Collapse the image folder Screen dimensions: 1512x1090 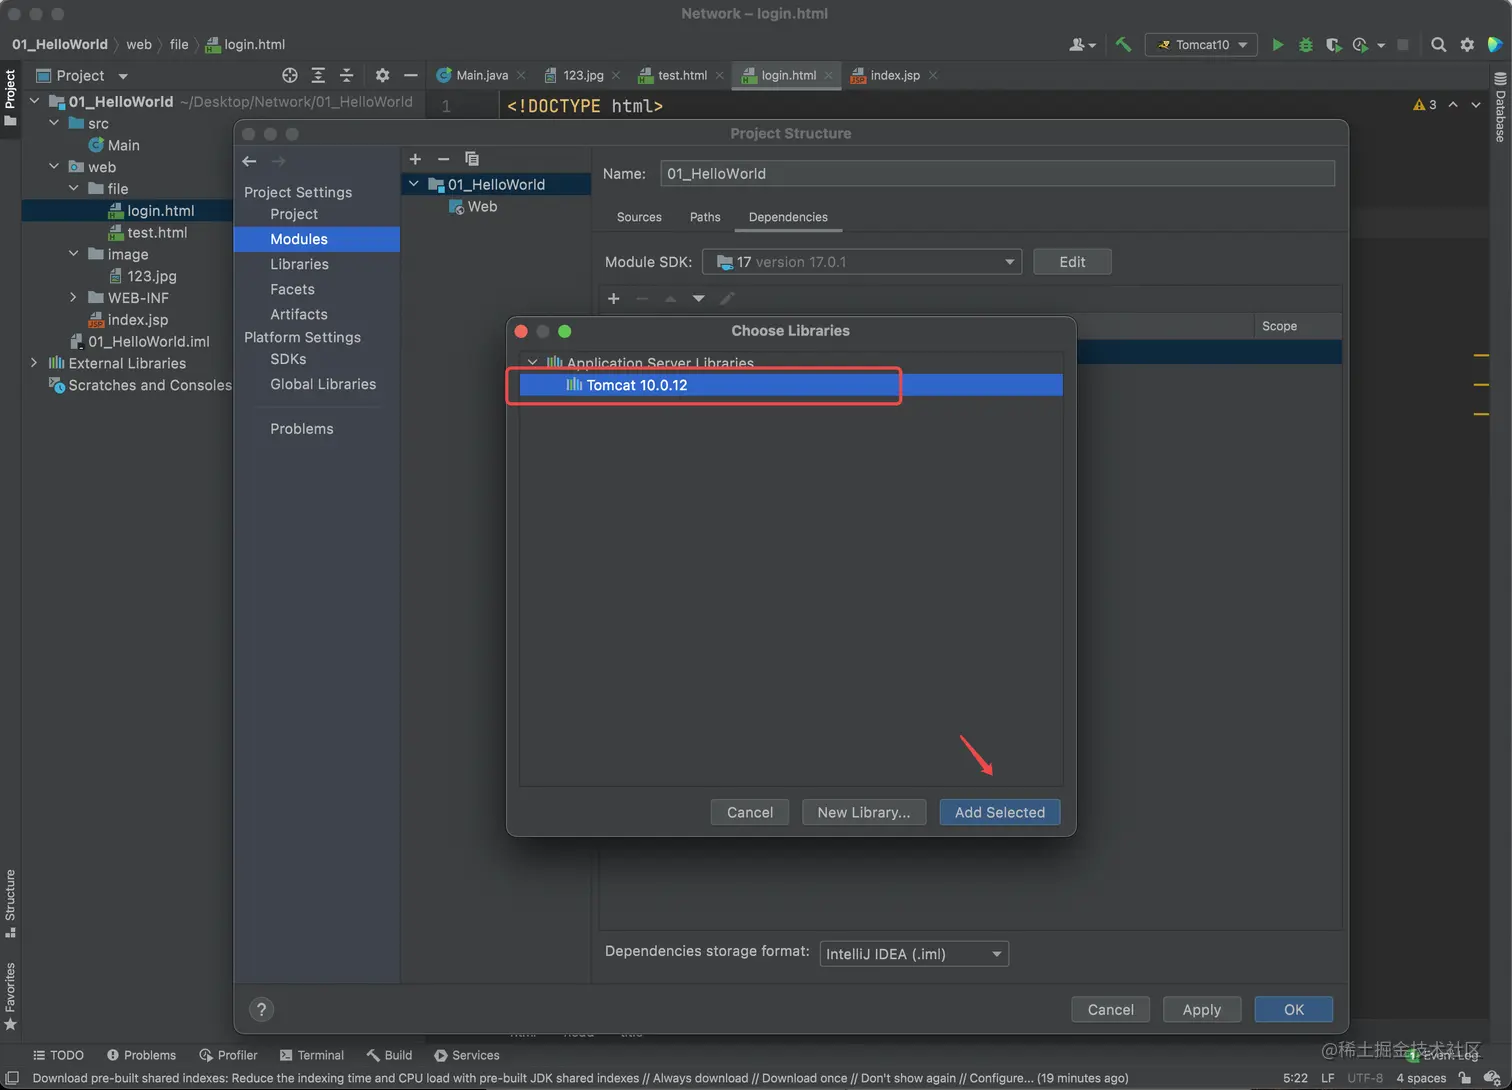pyautogui.click(x=73, y=254)
